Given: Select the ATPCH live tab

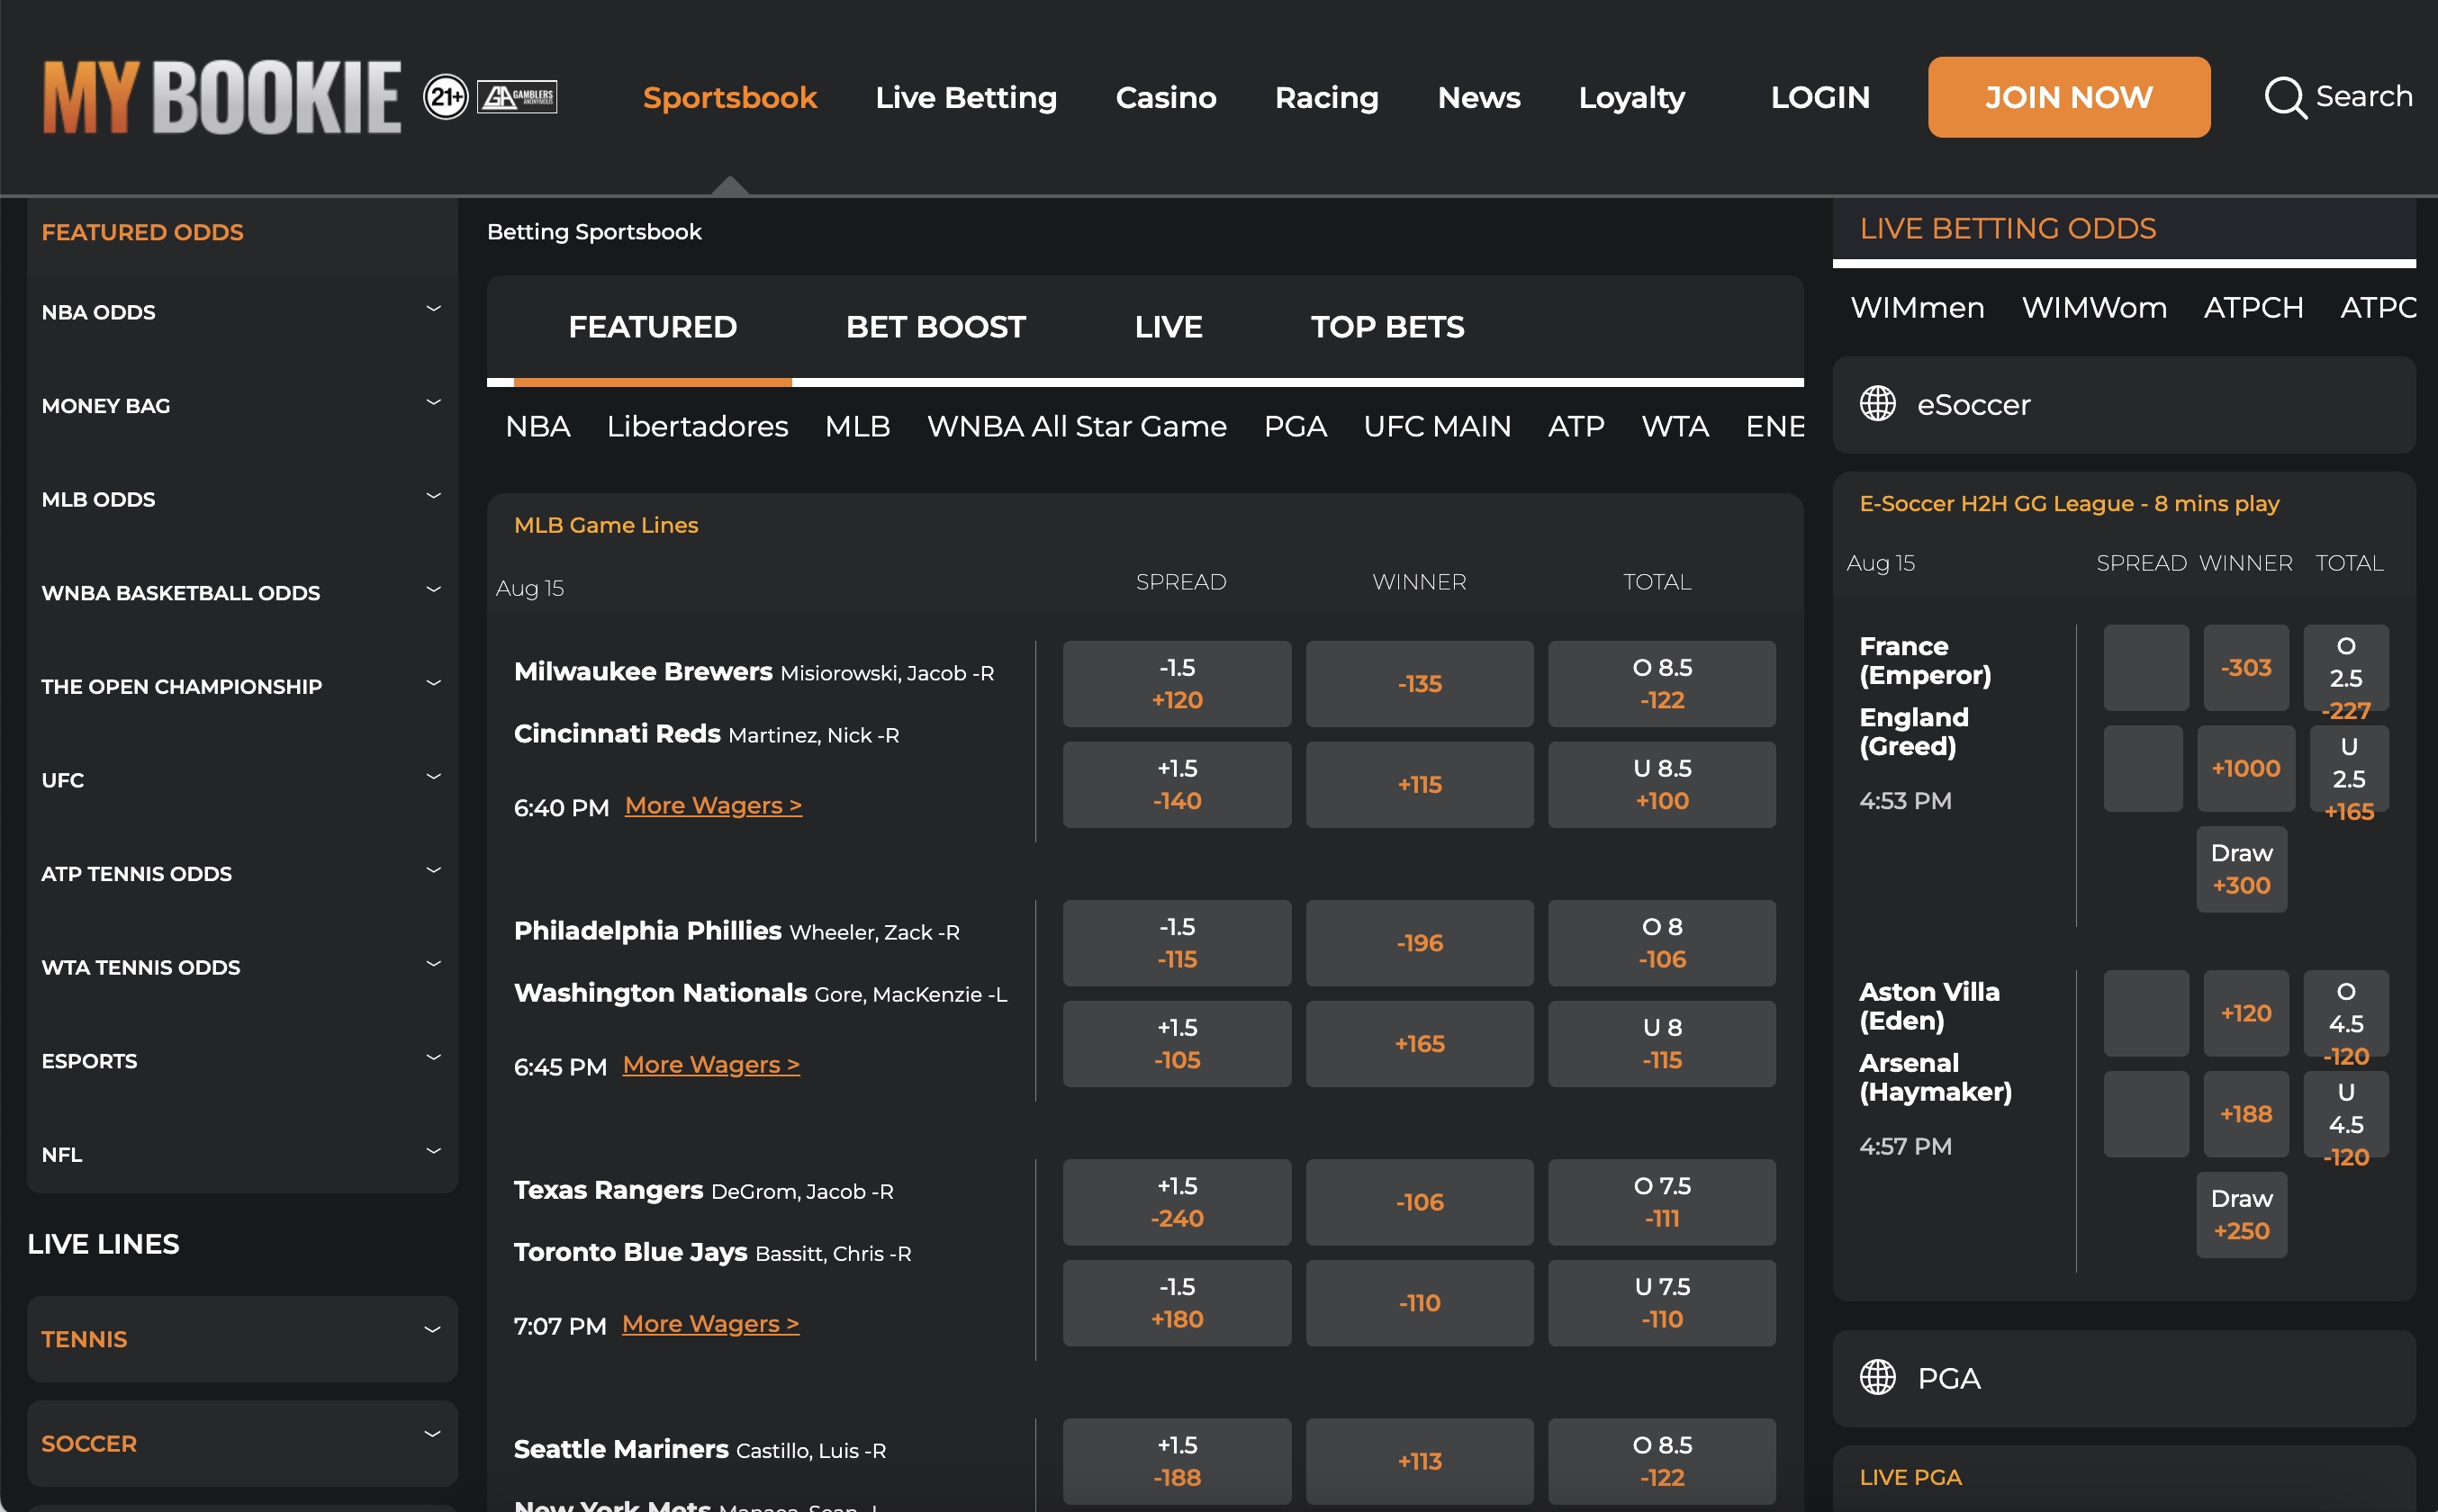Looking at the screenshot, I should (2253, 307).
